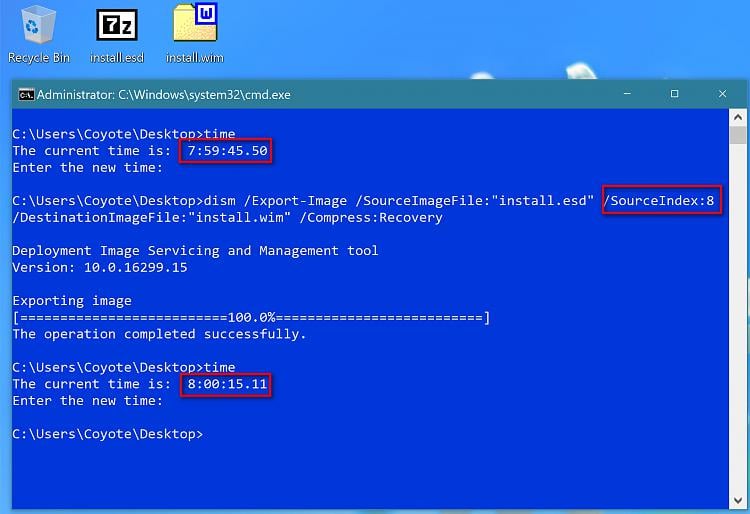Maximize the Administrator cmd.exe window
The height and width of the screenshot is (514, 750).
point(674,94)
